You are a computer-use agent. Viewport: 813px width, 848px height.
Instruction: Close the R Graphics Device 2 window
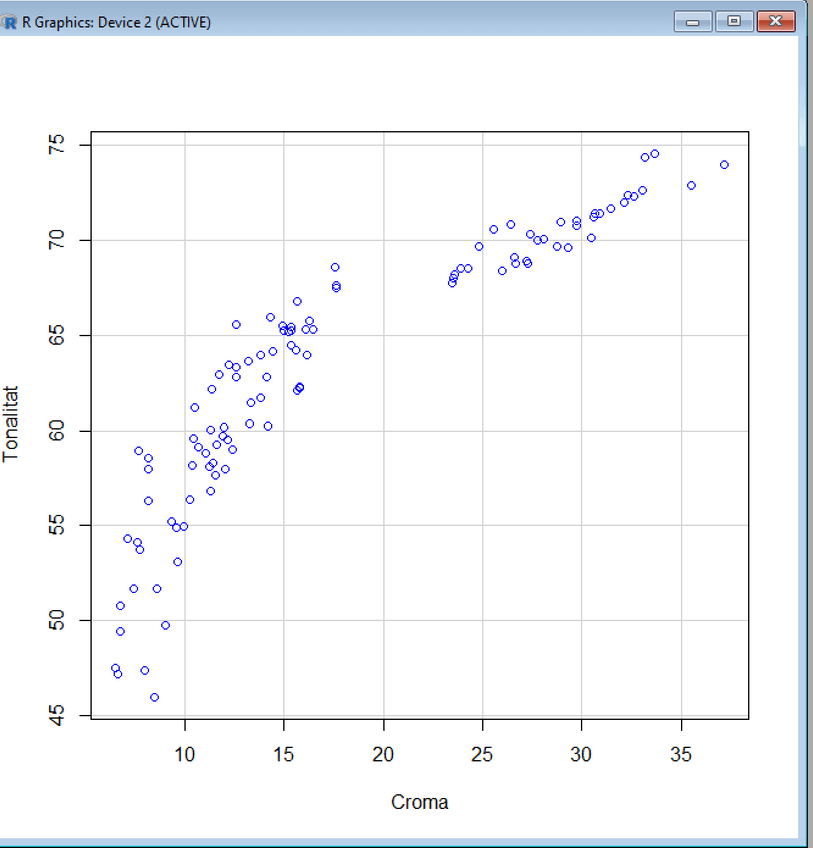coord(776,22)
